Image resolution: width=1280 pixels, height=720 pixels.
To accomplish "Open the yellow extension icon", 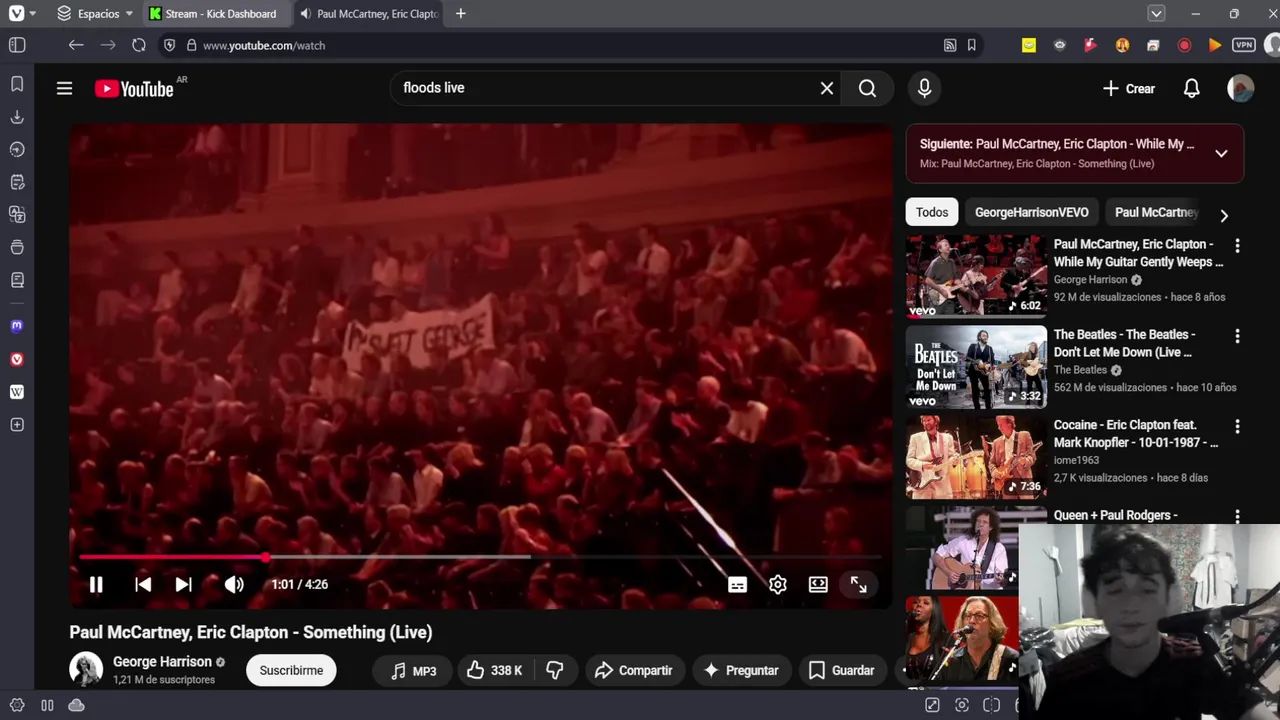I will pyautogui.click(x=1029, y=45).
